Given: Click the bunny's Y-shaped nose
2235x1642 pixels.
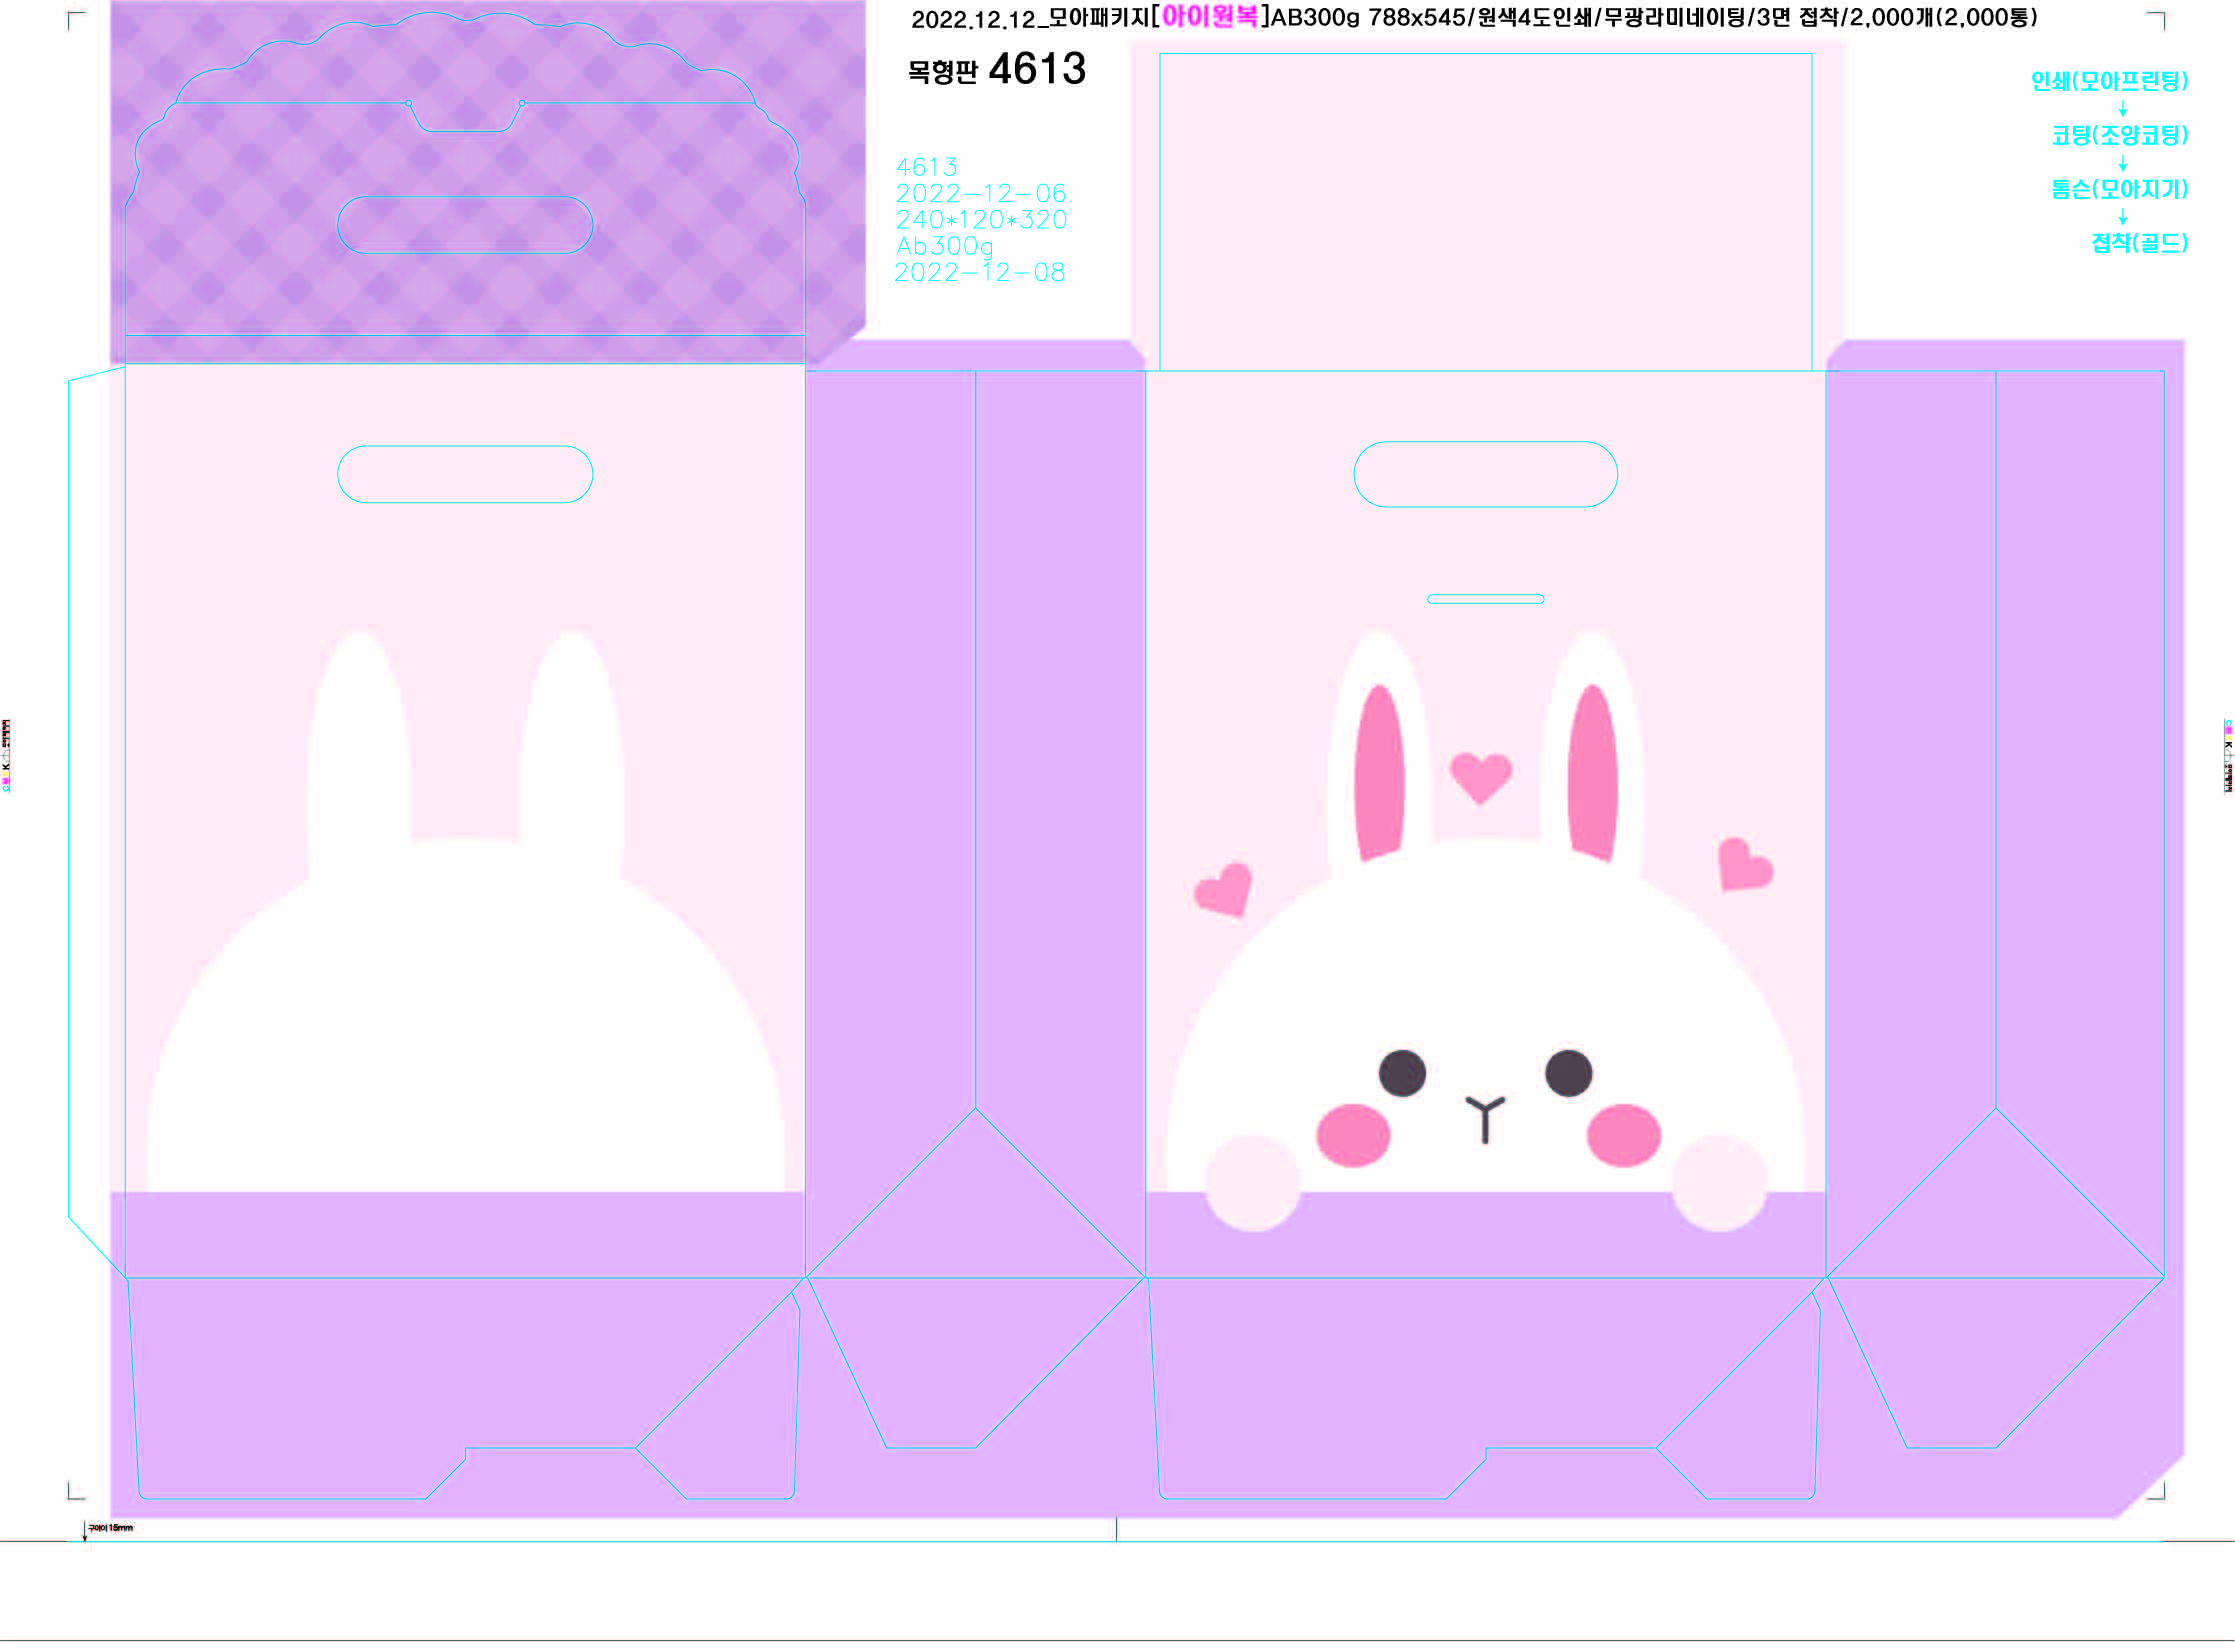Looking at the screenshot, I should click(1485, 1117).
